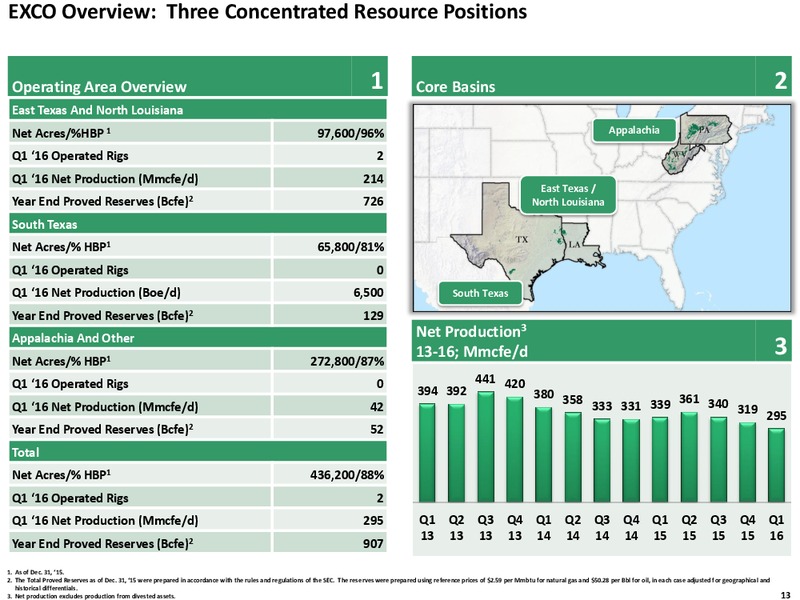Viewport: 800px width, 600px height.
Task: Click "Q1 '16 Net Production (Boe/d)" row label
Action: coord(96,293)
